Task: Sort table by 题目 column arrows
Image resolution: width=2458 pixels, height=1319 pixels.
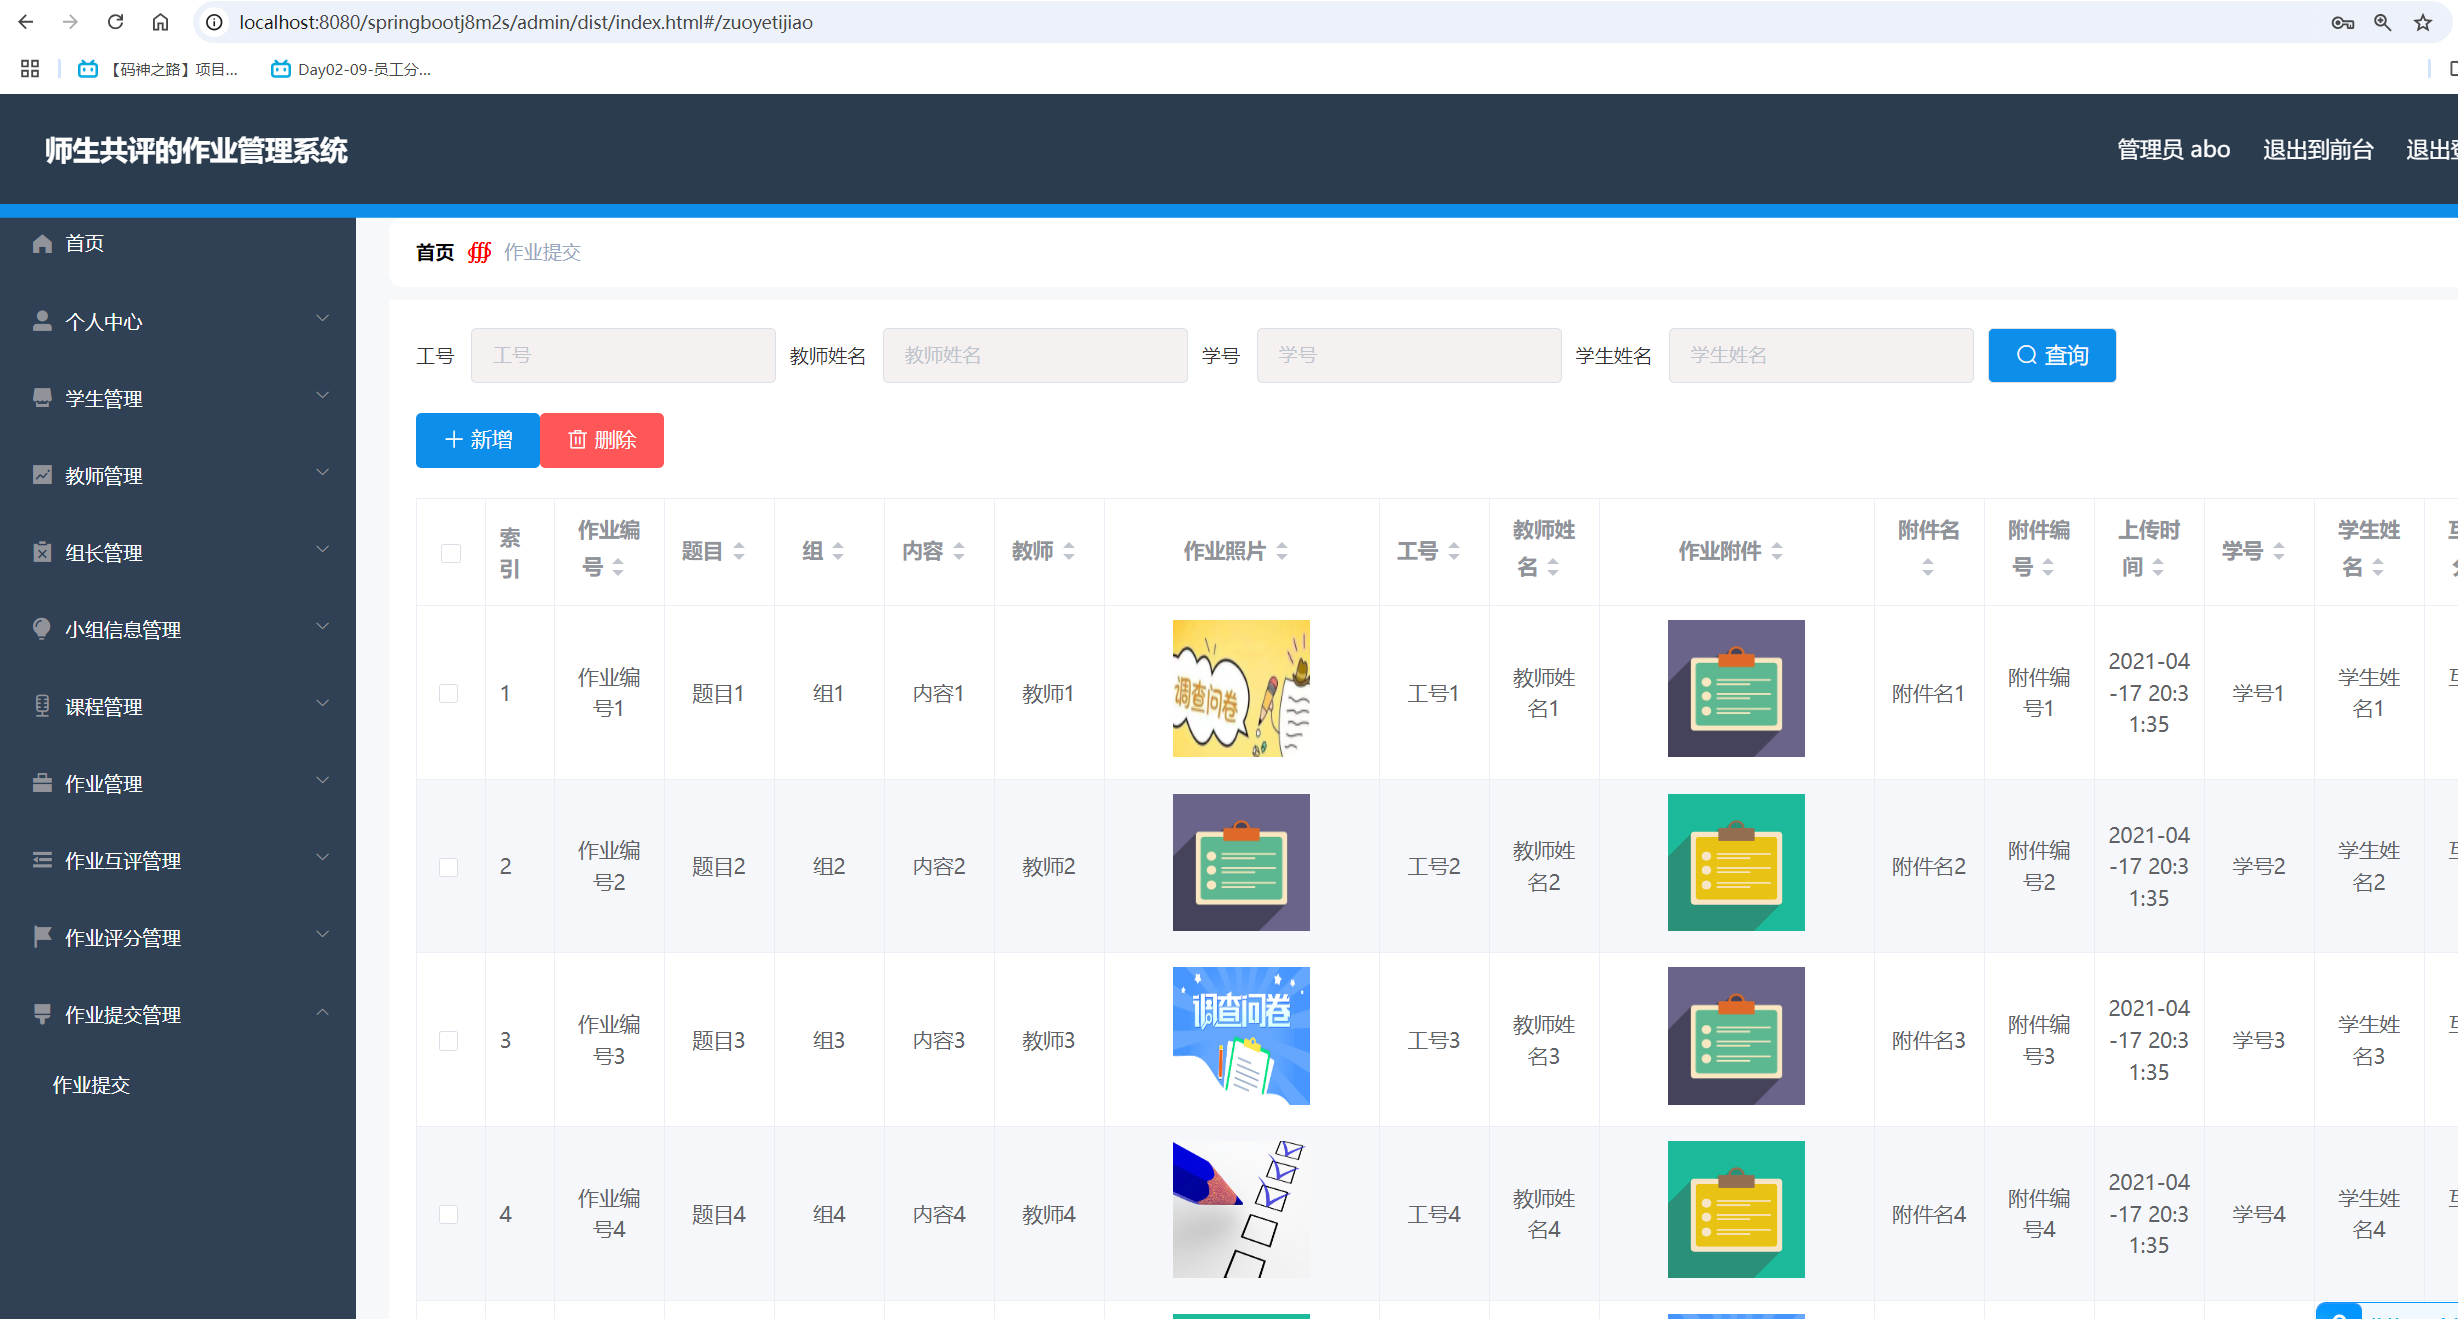Action: (x=739, y=551)
